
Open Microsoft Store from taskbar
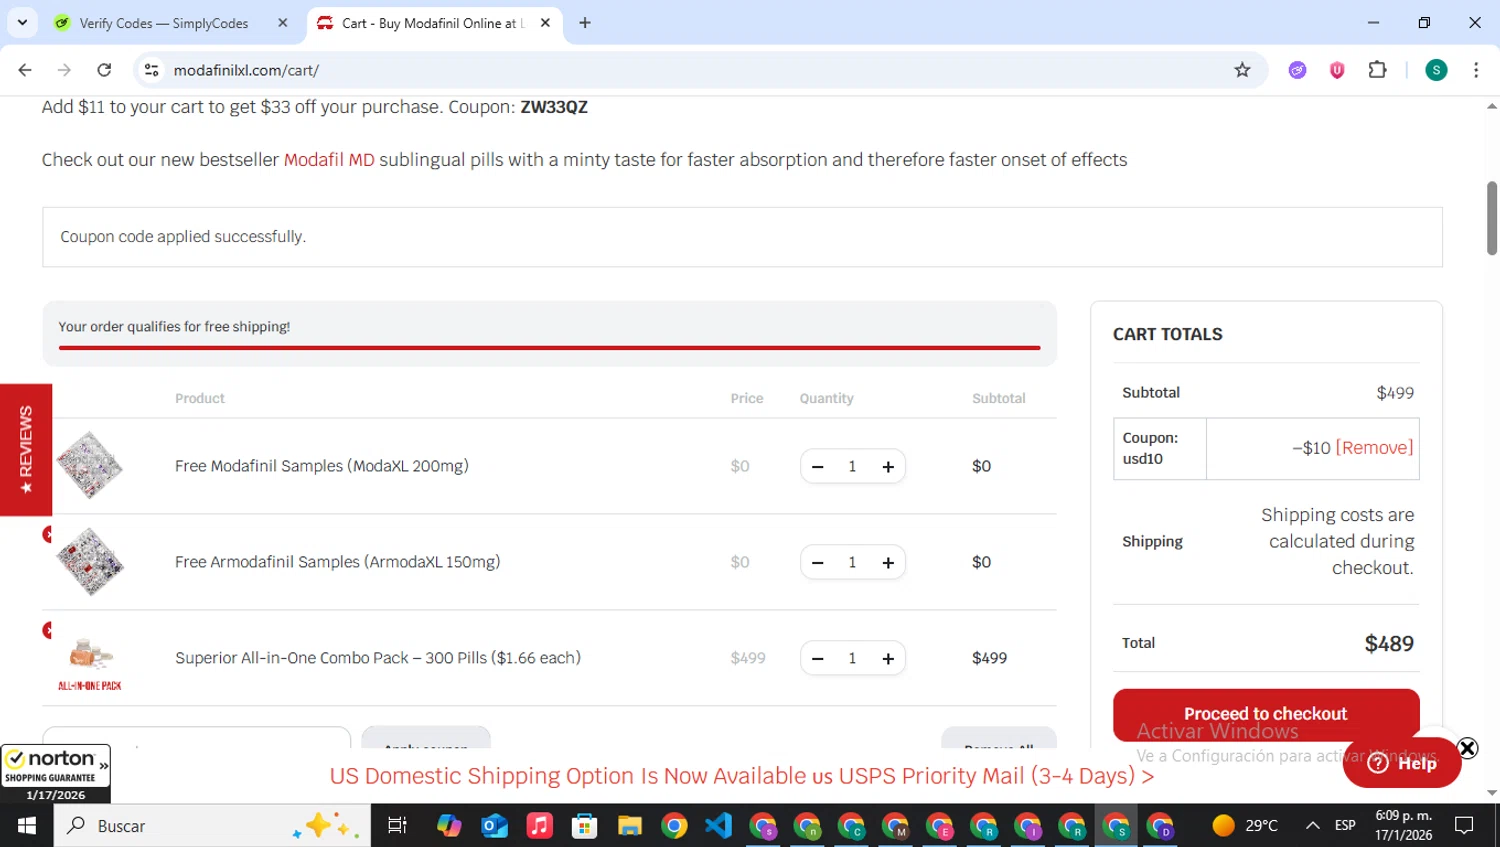point(584,826)
